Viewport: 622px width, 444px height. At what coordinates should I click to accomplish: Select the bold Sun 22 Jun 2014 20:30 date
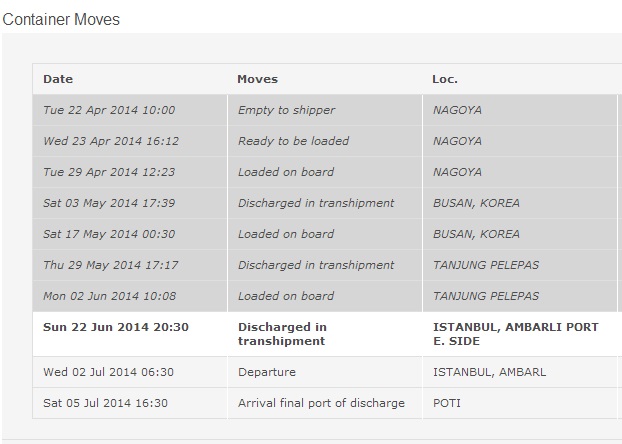(x=116, y=327)
